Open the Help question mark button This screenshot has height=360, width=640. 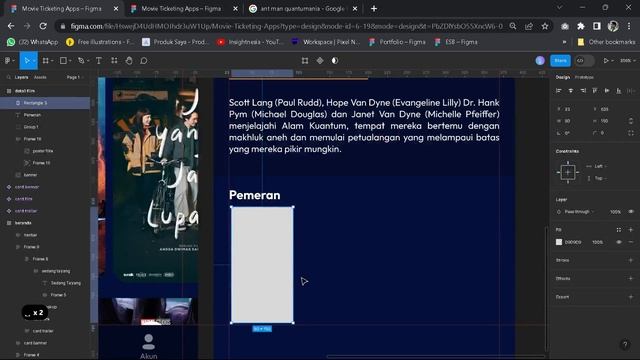[x=624, y=345]
